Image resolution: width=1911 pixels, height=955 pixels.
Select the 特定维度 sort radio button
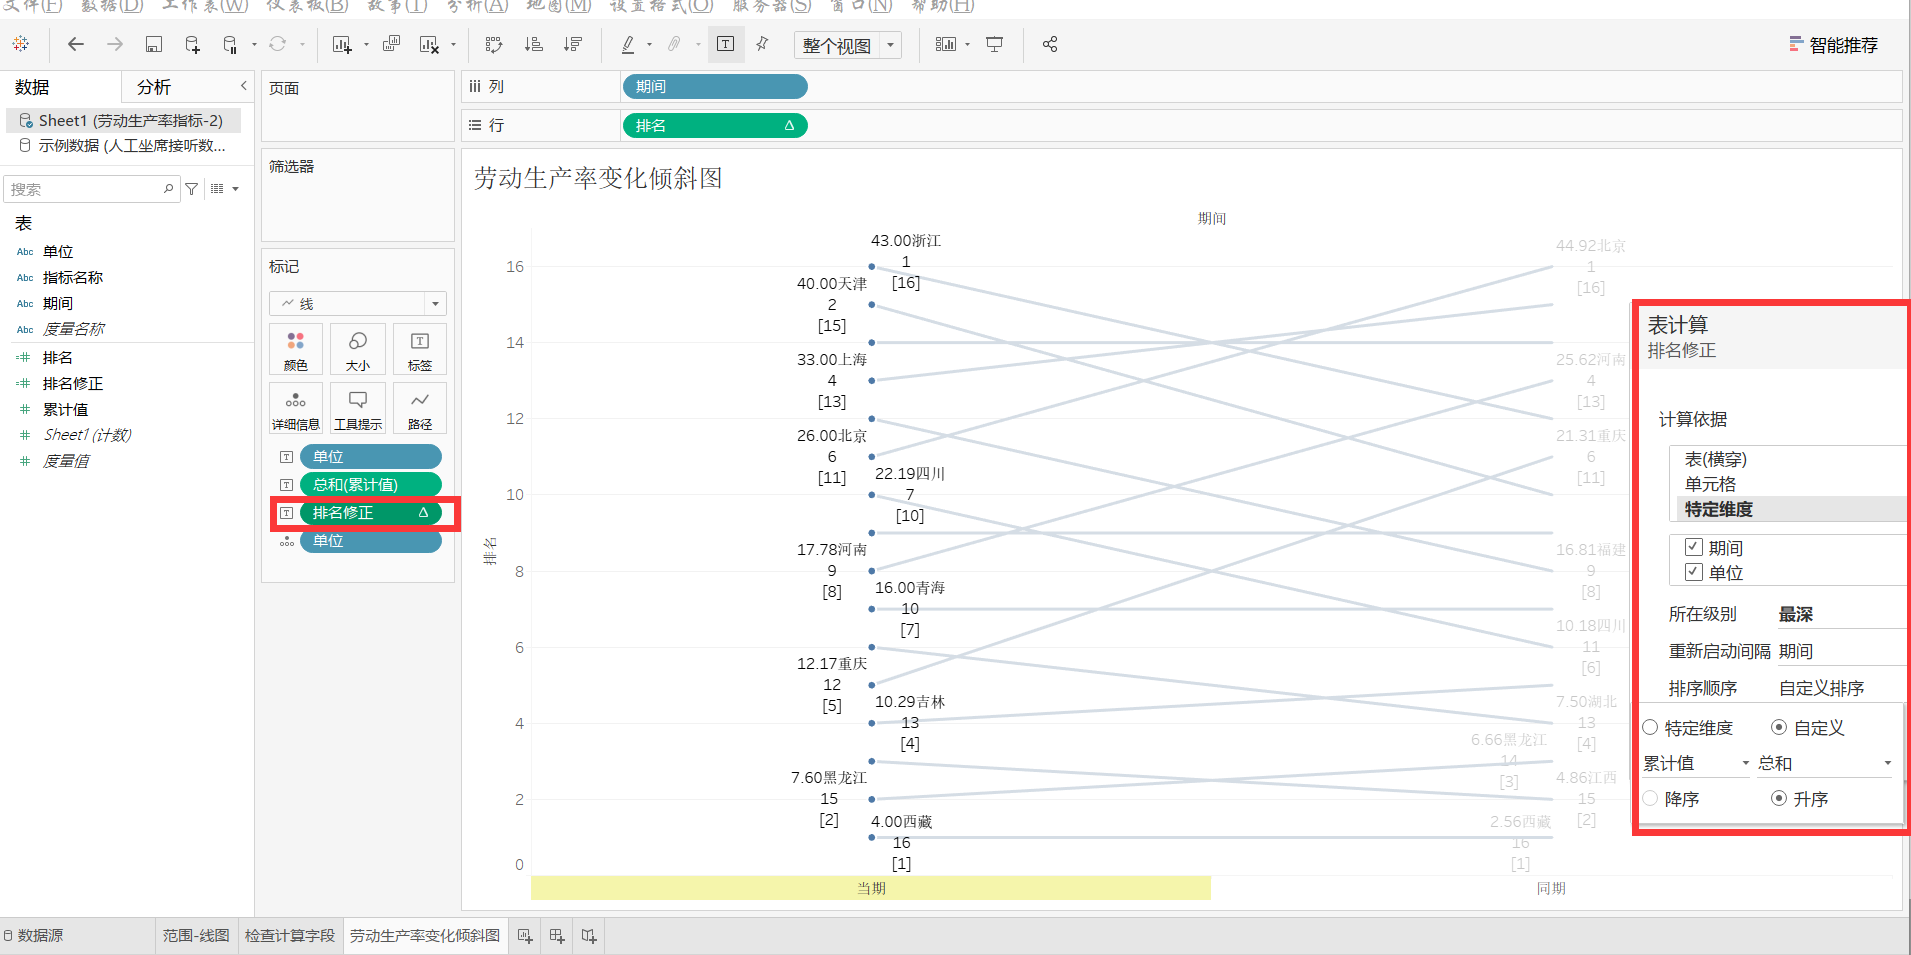(x=1650, y=727)
